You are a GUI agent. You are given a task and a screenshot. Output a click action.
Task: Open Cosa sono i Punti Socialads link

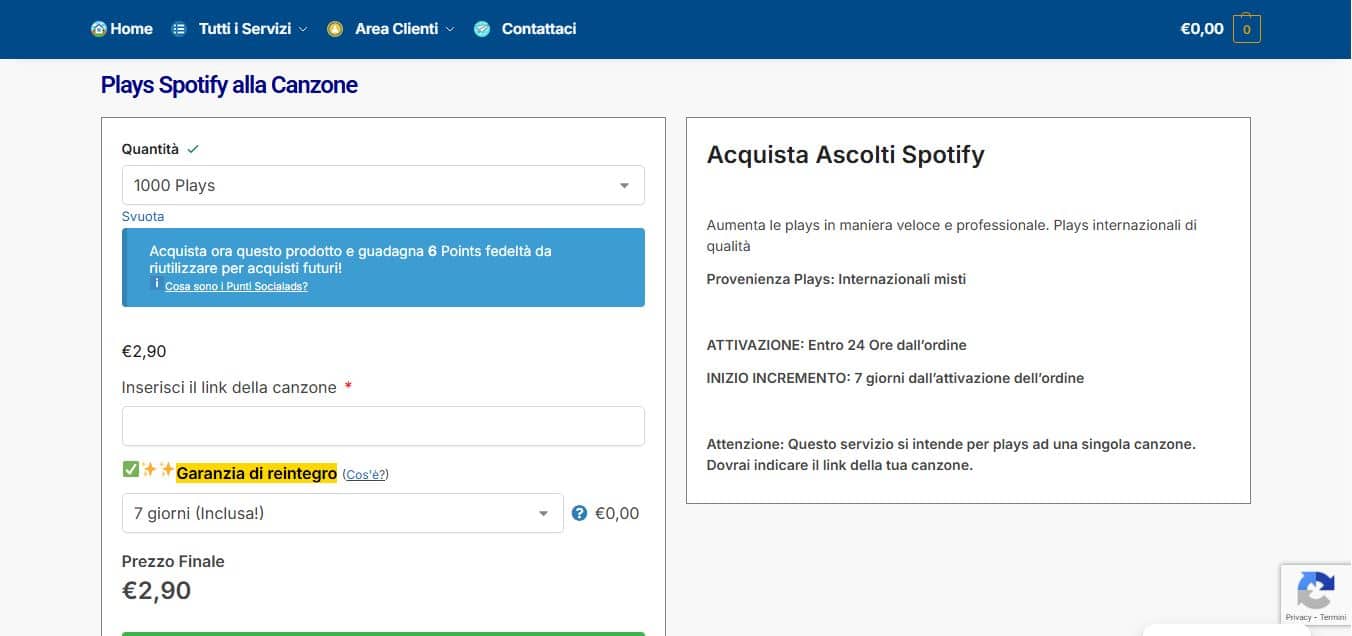pyautogui.click(x=236, y=286)
